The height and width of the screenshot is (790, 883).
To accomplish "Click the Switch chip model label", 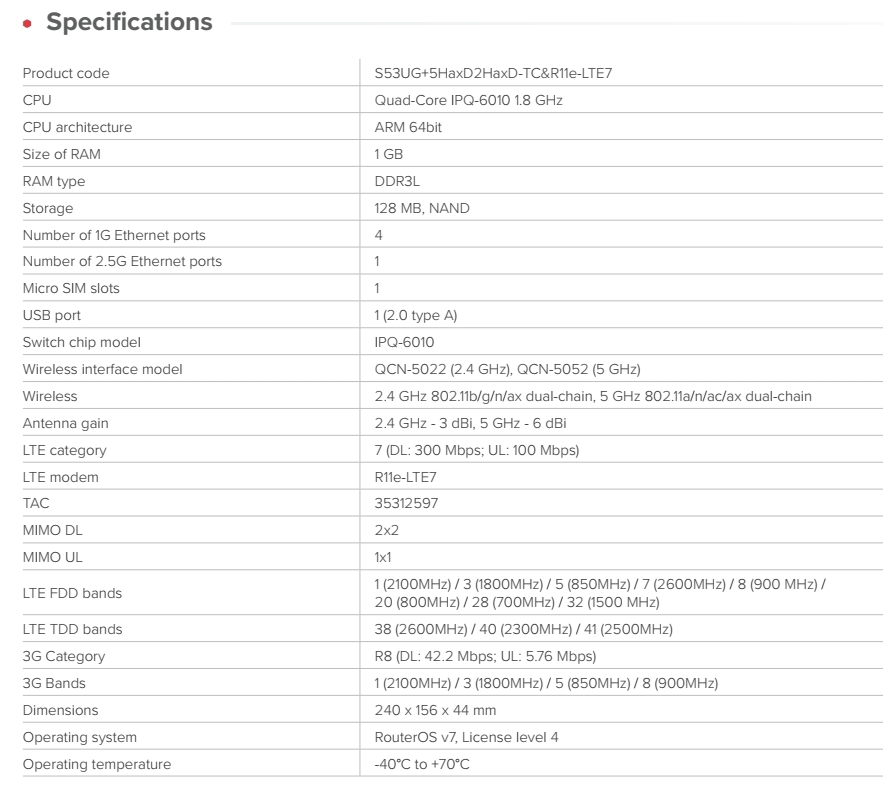I will [x=82, y=342].
